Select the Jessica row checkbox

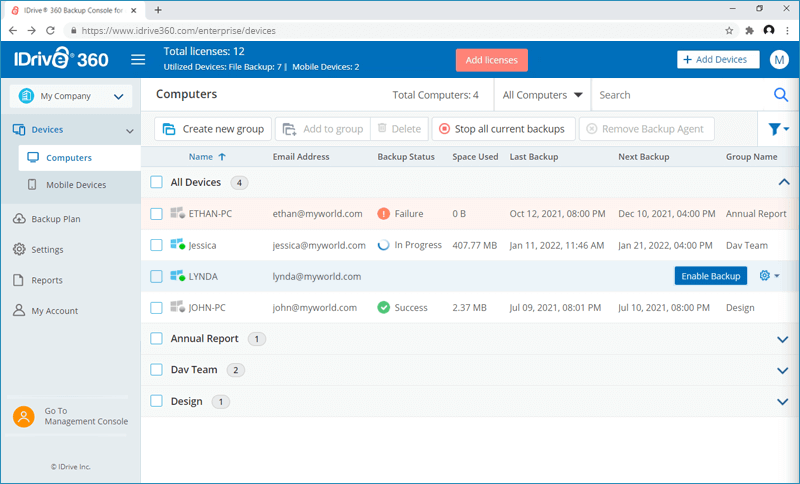coord(156,245)
